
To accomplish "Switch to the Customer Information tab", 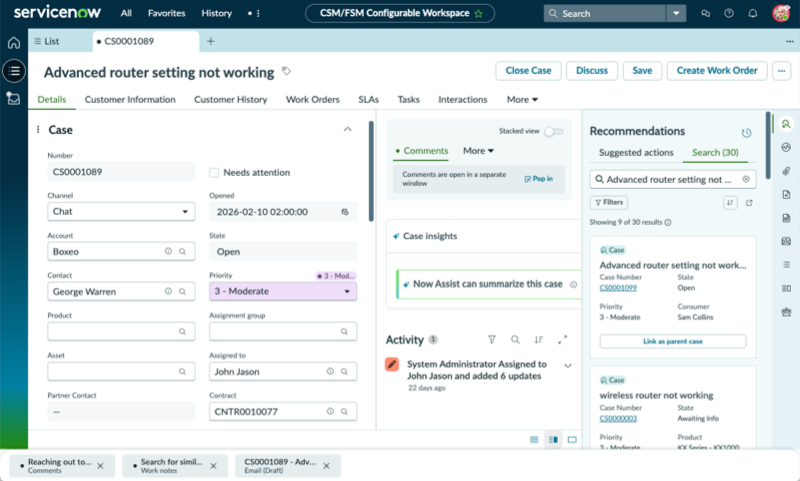I will (x=130, y=99).
